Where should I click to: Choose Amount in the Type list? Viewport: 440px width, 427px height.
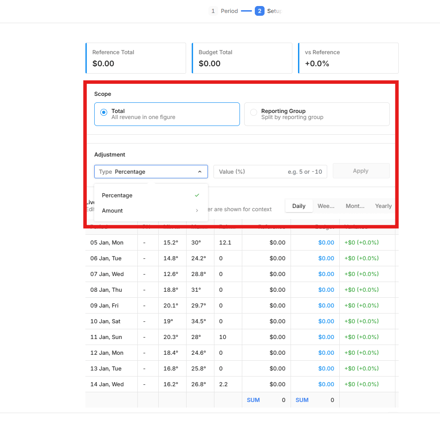coord(151,210)
